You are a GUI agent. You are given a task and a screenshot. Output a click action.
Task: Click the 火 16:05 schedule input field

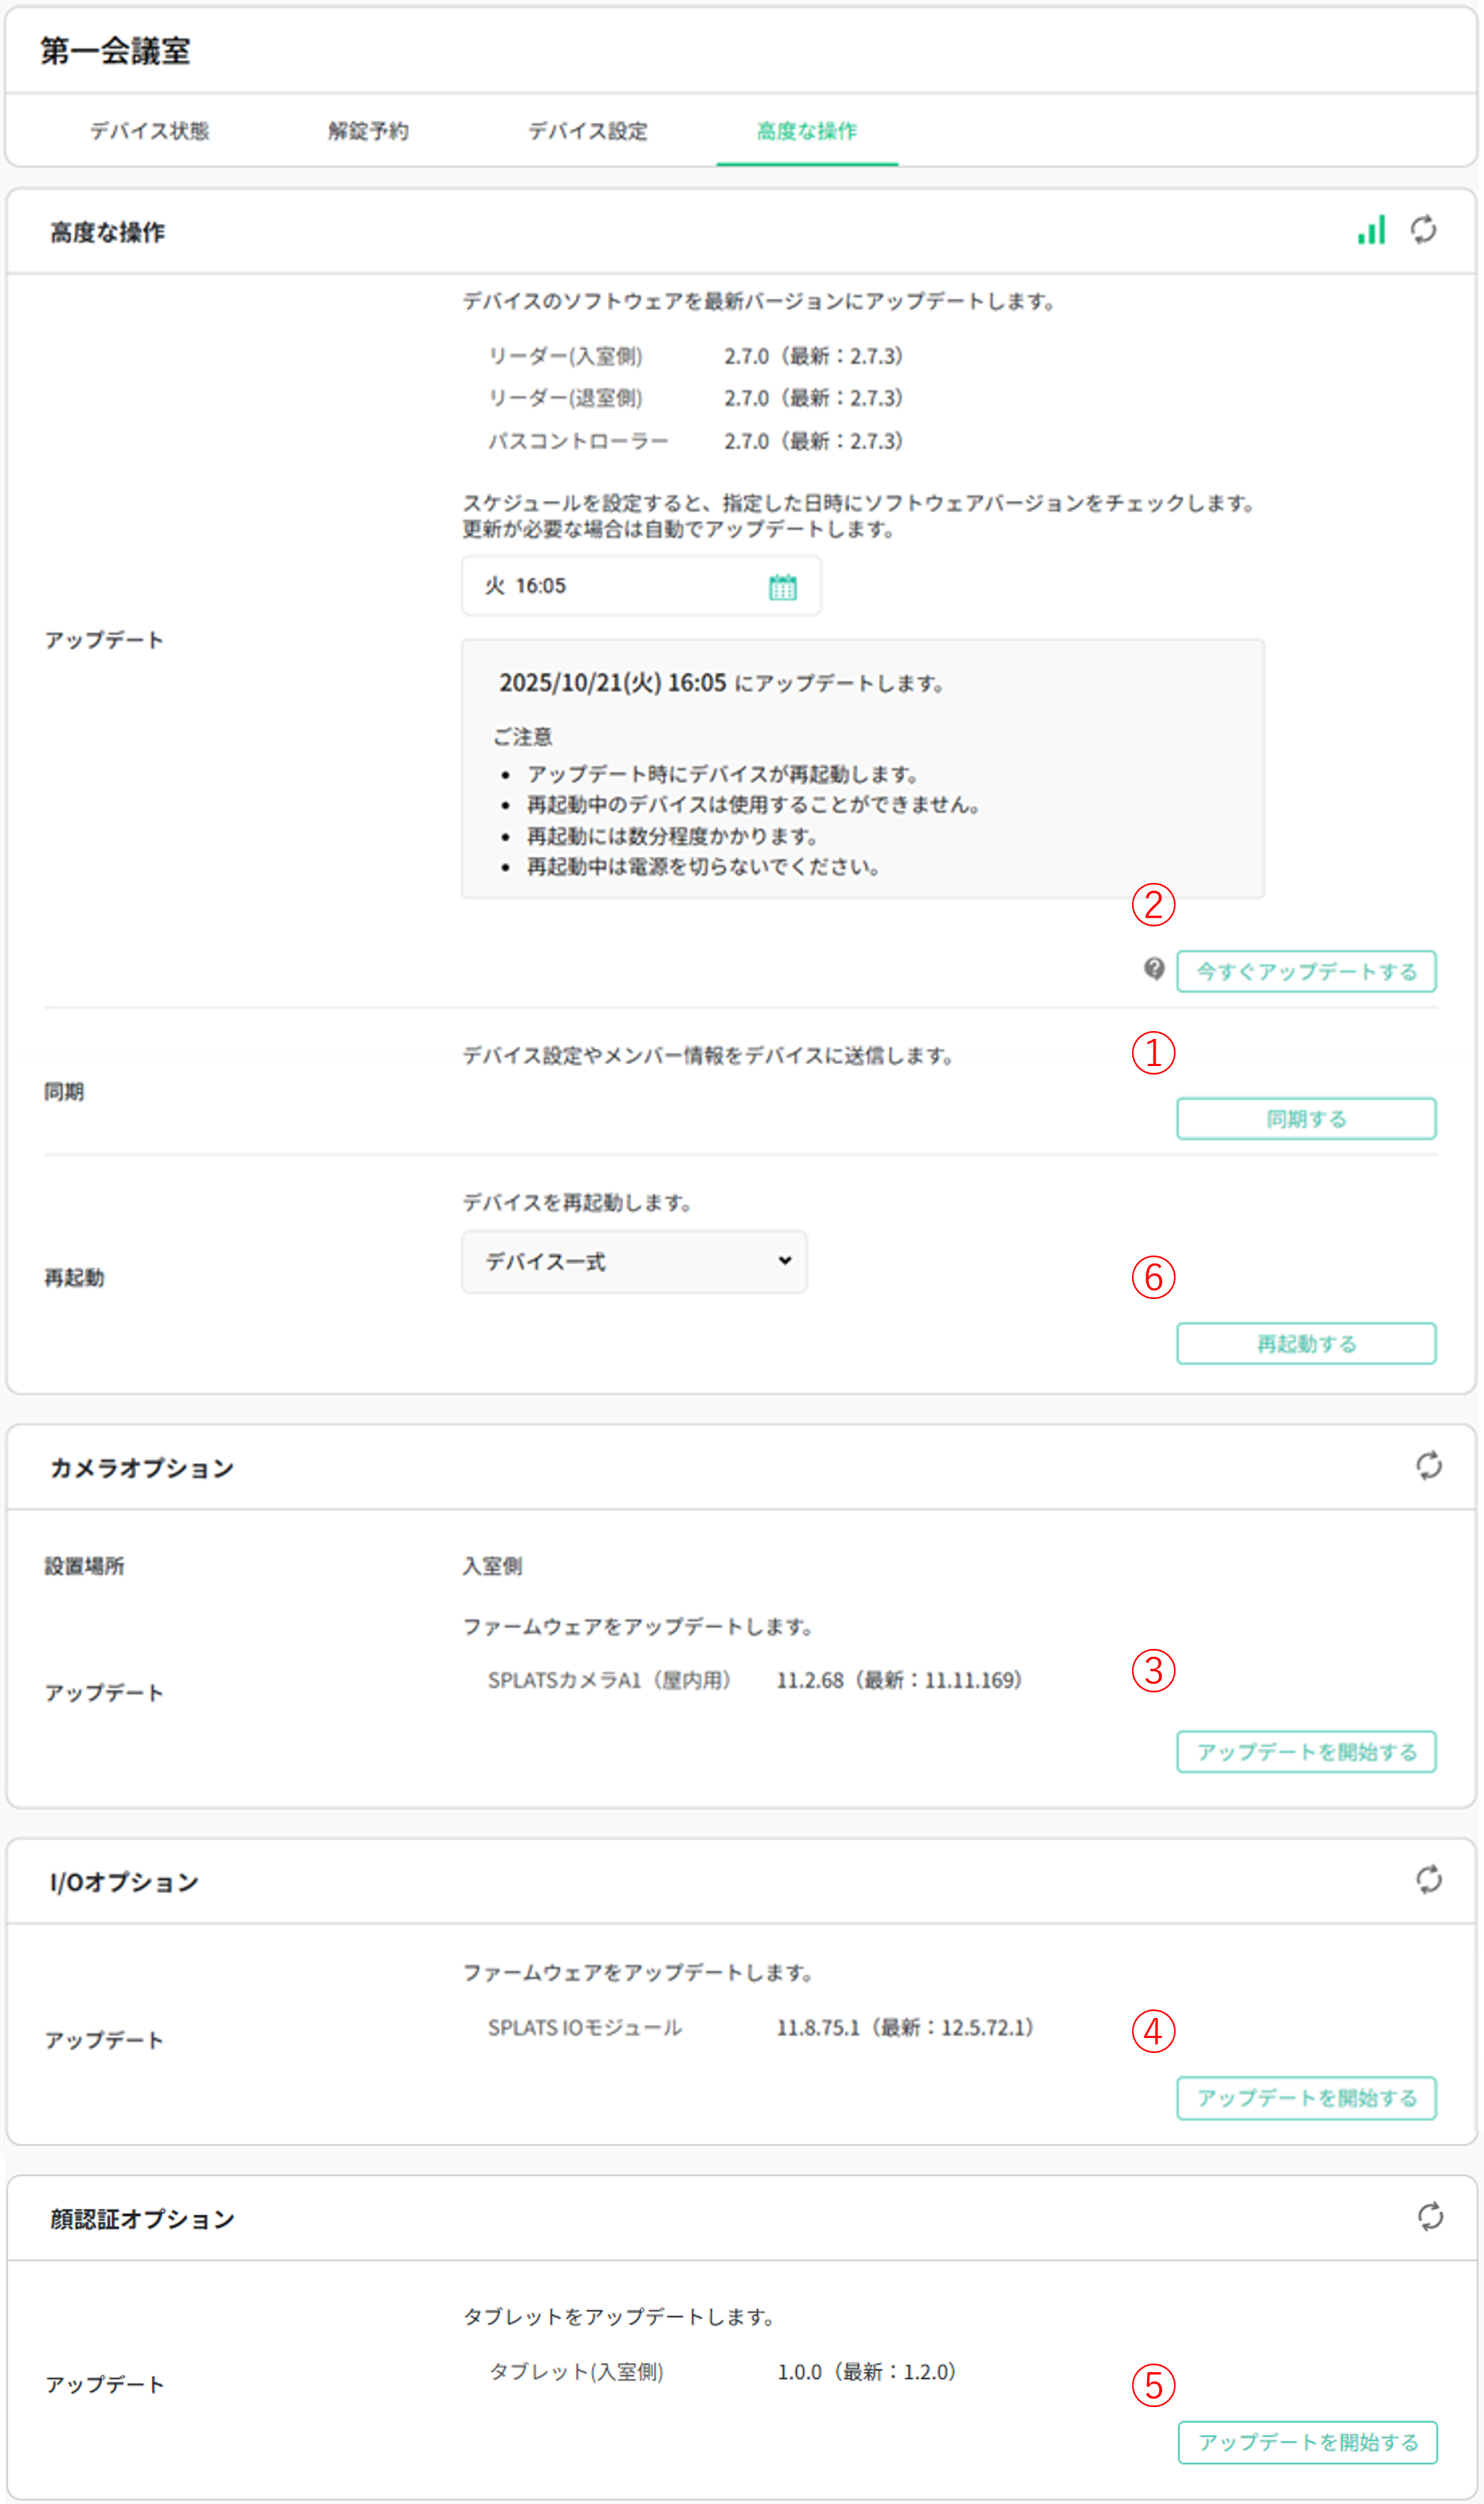tap(641, 586)
